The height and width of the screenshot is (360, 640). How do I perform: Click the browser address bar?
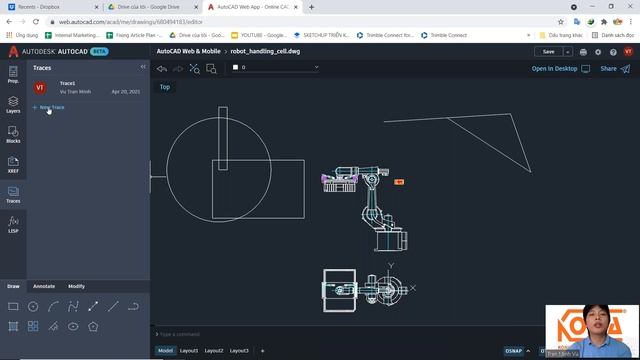[x=302, y=22]
